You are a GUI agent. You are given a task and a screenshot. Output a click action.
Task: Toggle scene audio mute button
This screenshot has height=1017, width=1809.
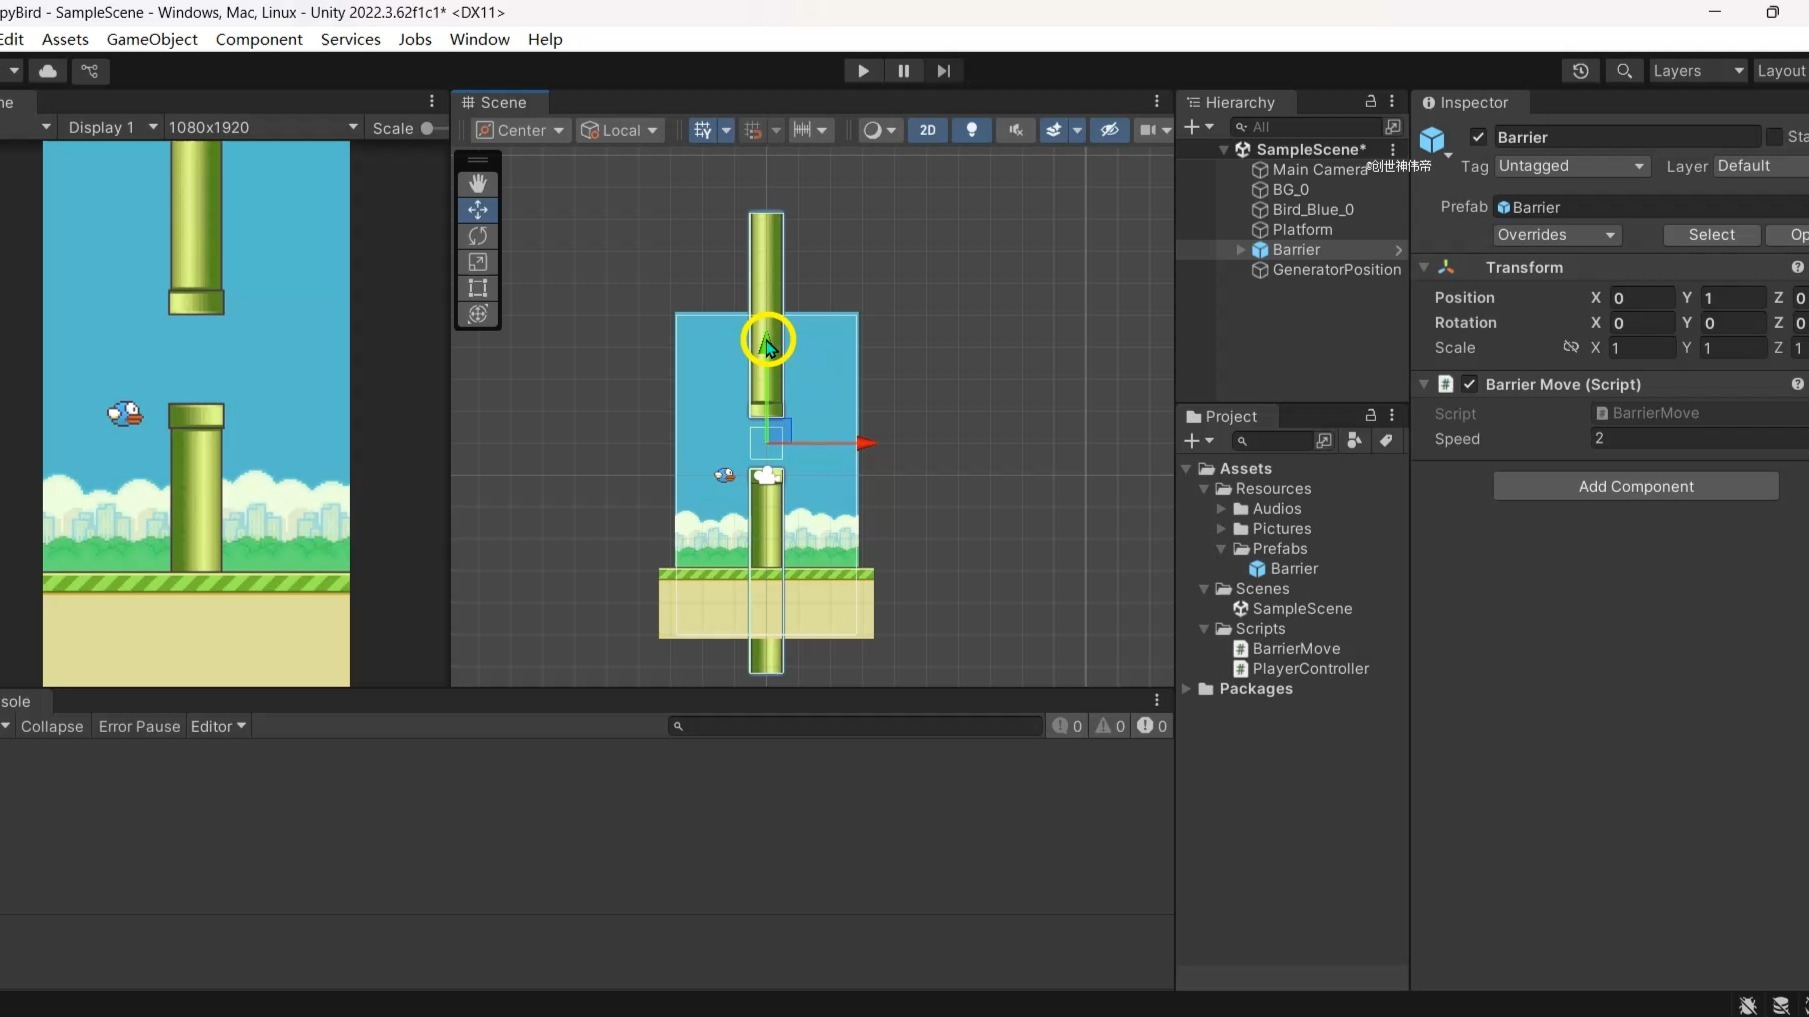[1016, 130]
